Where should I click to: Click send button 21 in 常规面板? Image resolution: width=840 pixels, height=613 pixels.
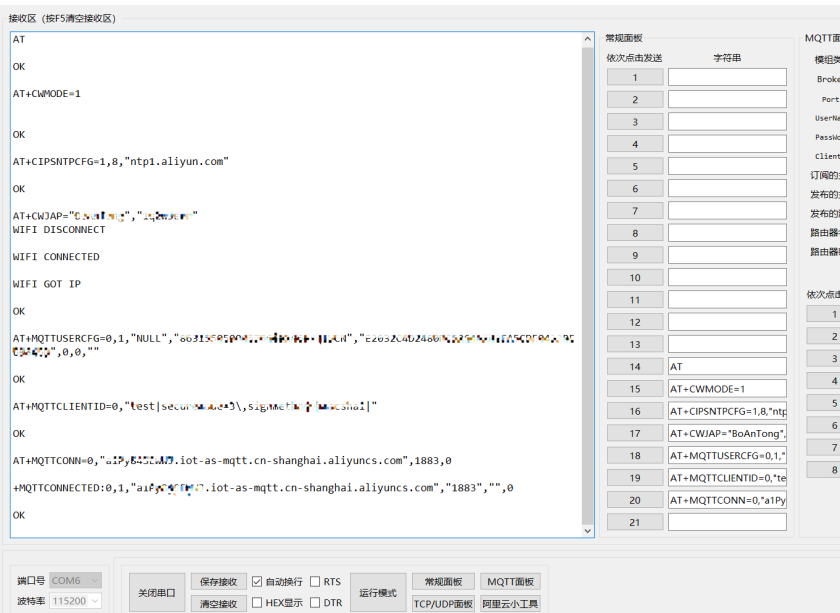click(x=635, y=522)
